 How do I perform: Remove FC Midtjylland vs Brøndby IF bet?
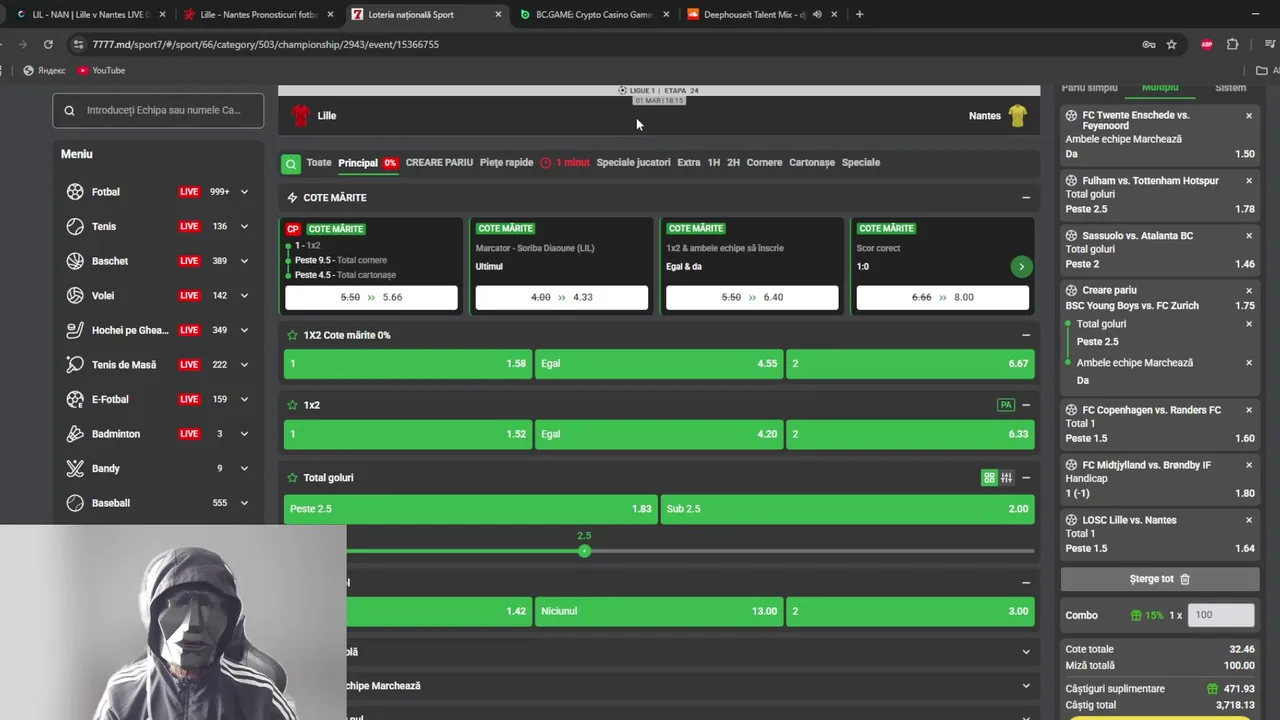[1249, 465]
